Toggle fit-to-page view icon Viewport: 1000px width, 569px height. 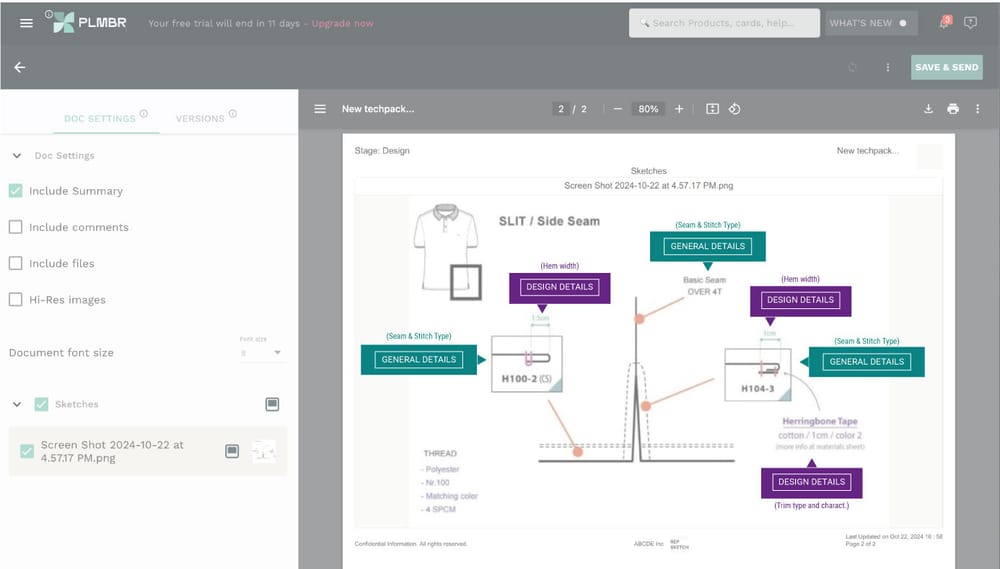[712, 109]
